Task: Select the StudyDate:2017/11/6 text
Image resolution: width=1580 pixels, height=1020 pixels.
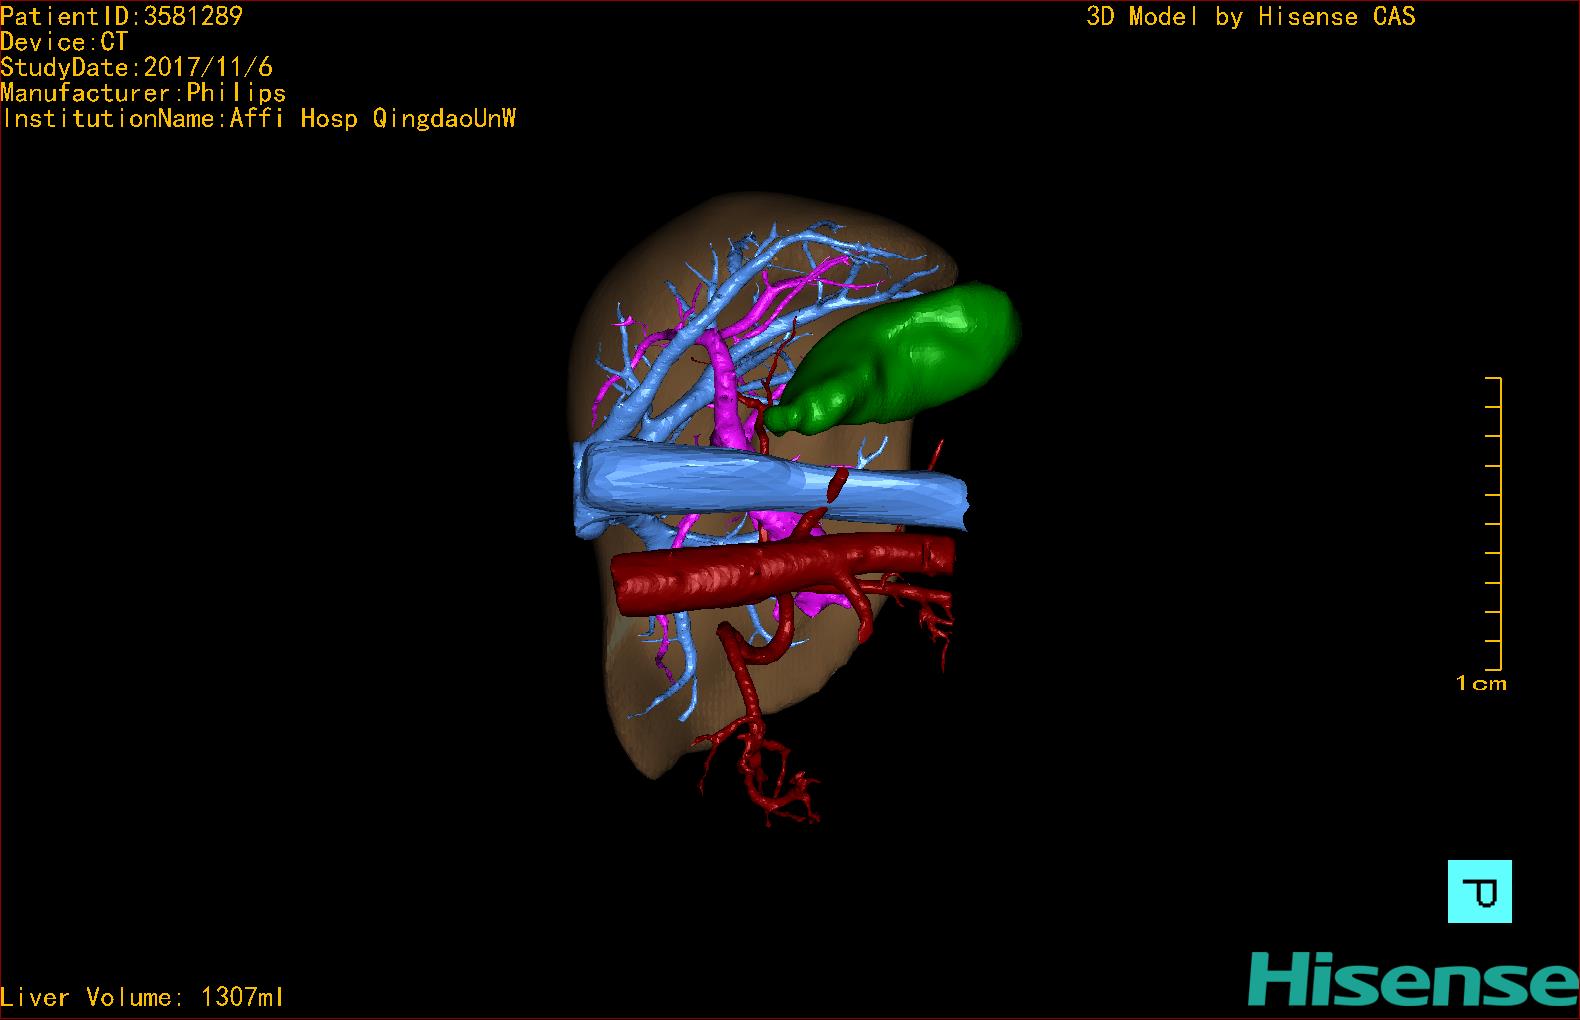Action: pyautogui.click(x=136, y=68)
